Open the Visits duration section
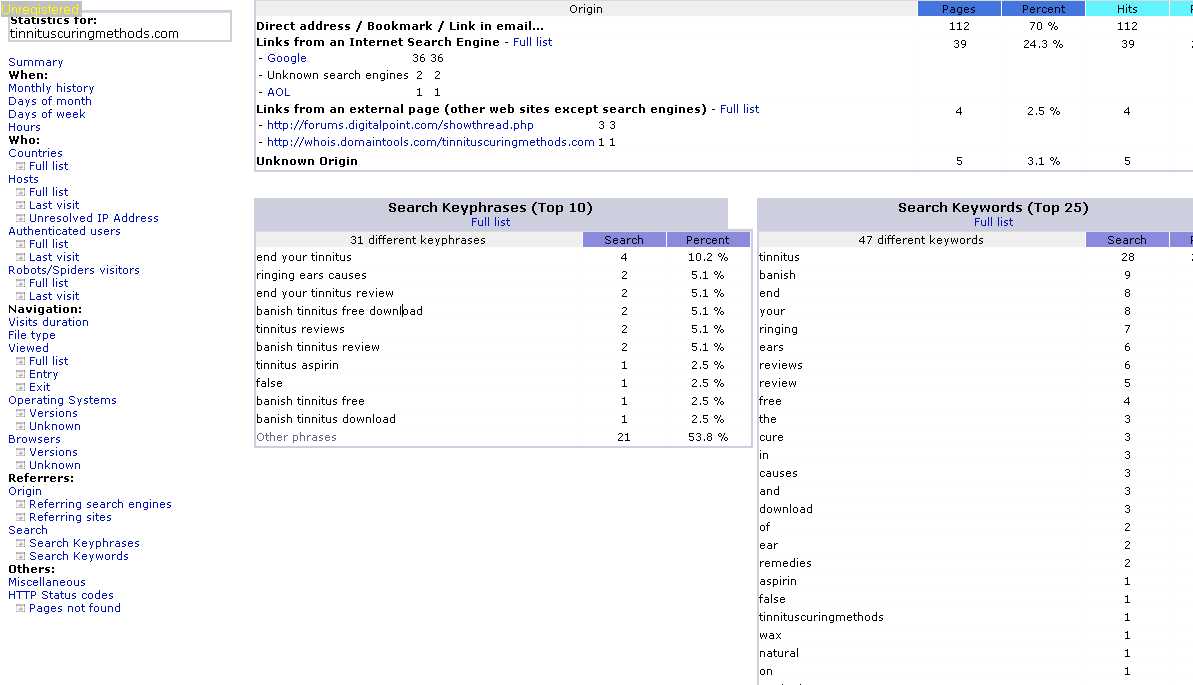Viewport: 1193px width, 685px height. (x=48, y=322)
